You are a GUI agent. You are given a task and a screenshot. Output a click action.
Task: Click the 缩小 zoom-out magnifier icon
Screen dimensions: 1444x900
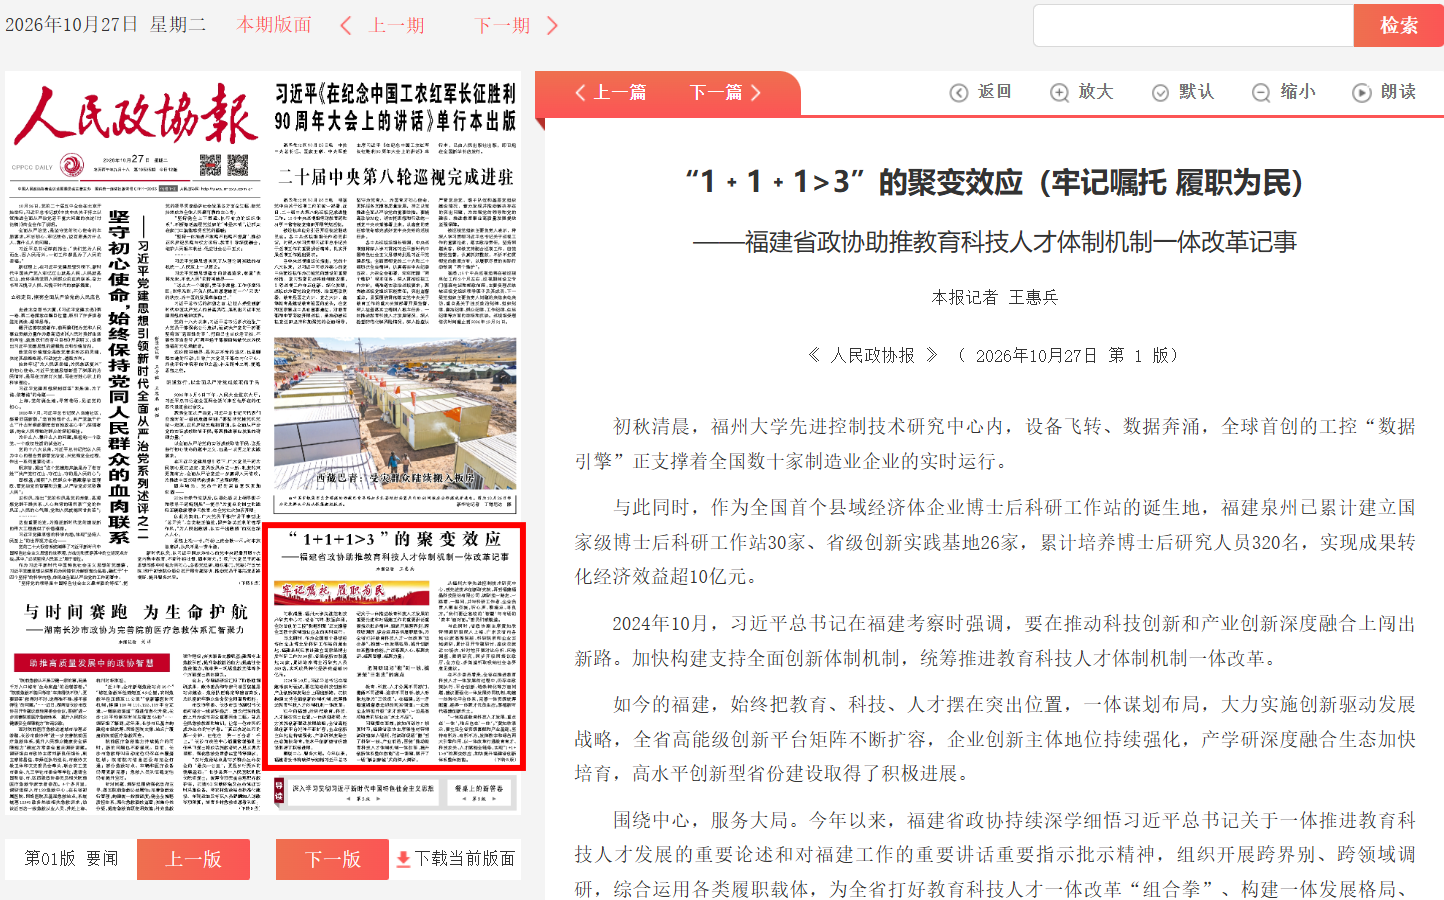(1261, 93)
